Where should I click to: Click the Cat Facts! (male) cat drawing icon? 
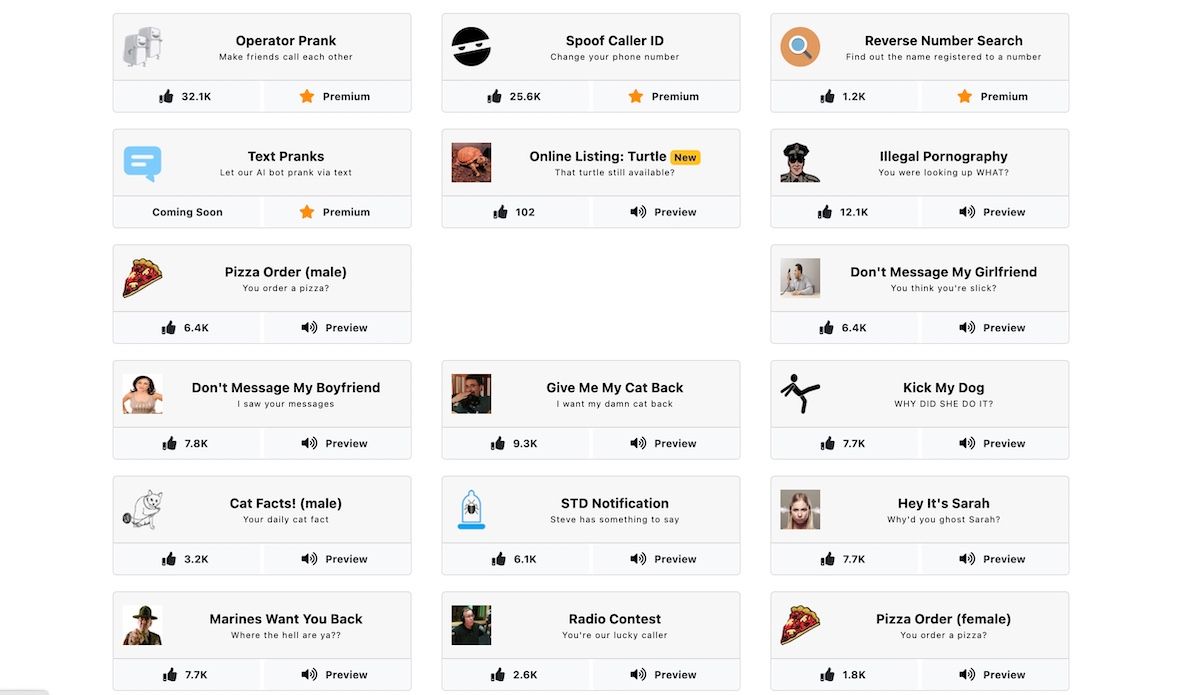(x=142, y=510)
